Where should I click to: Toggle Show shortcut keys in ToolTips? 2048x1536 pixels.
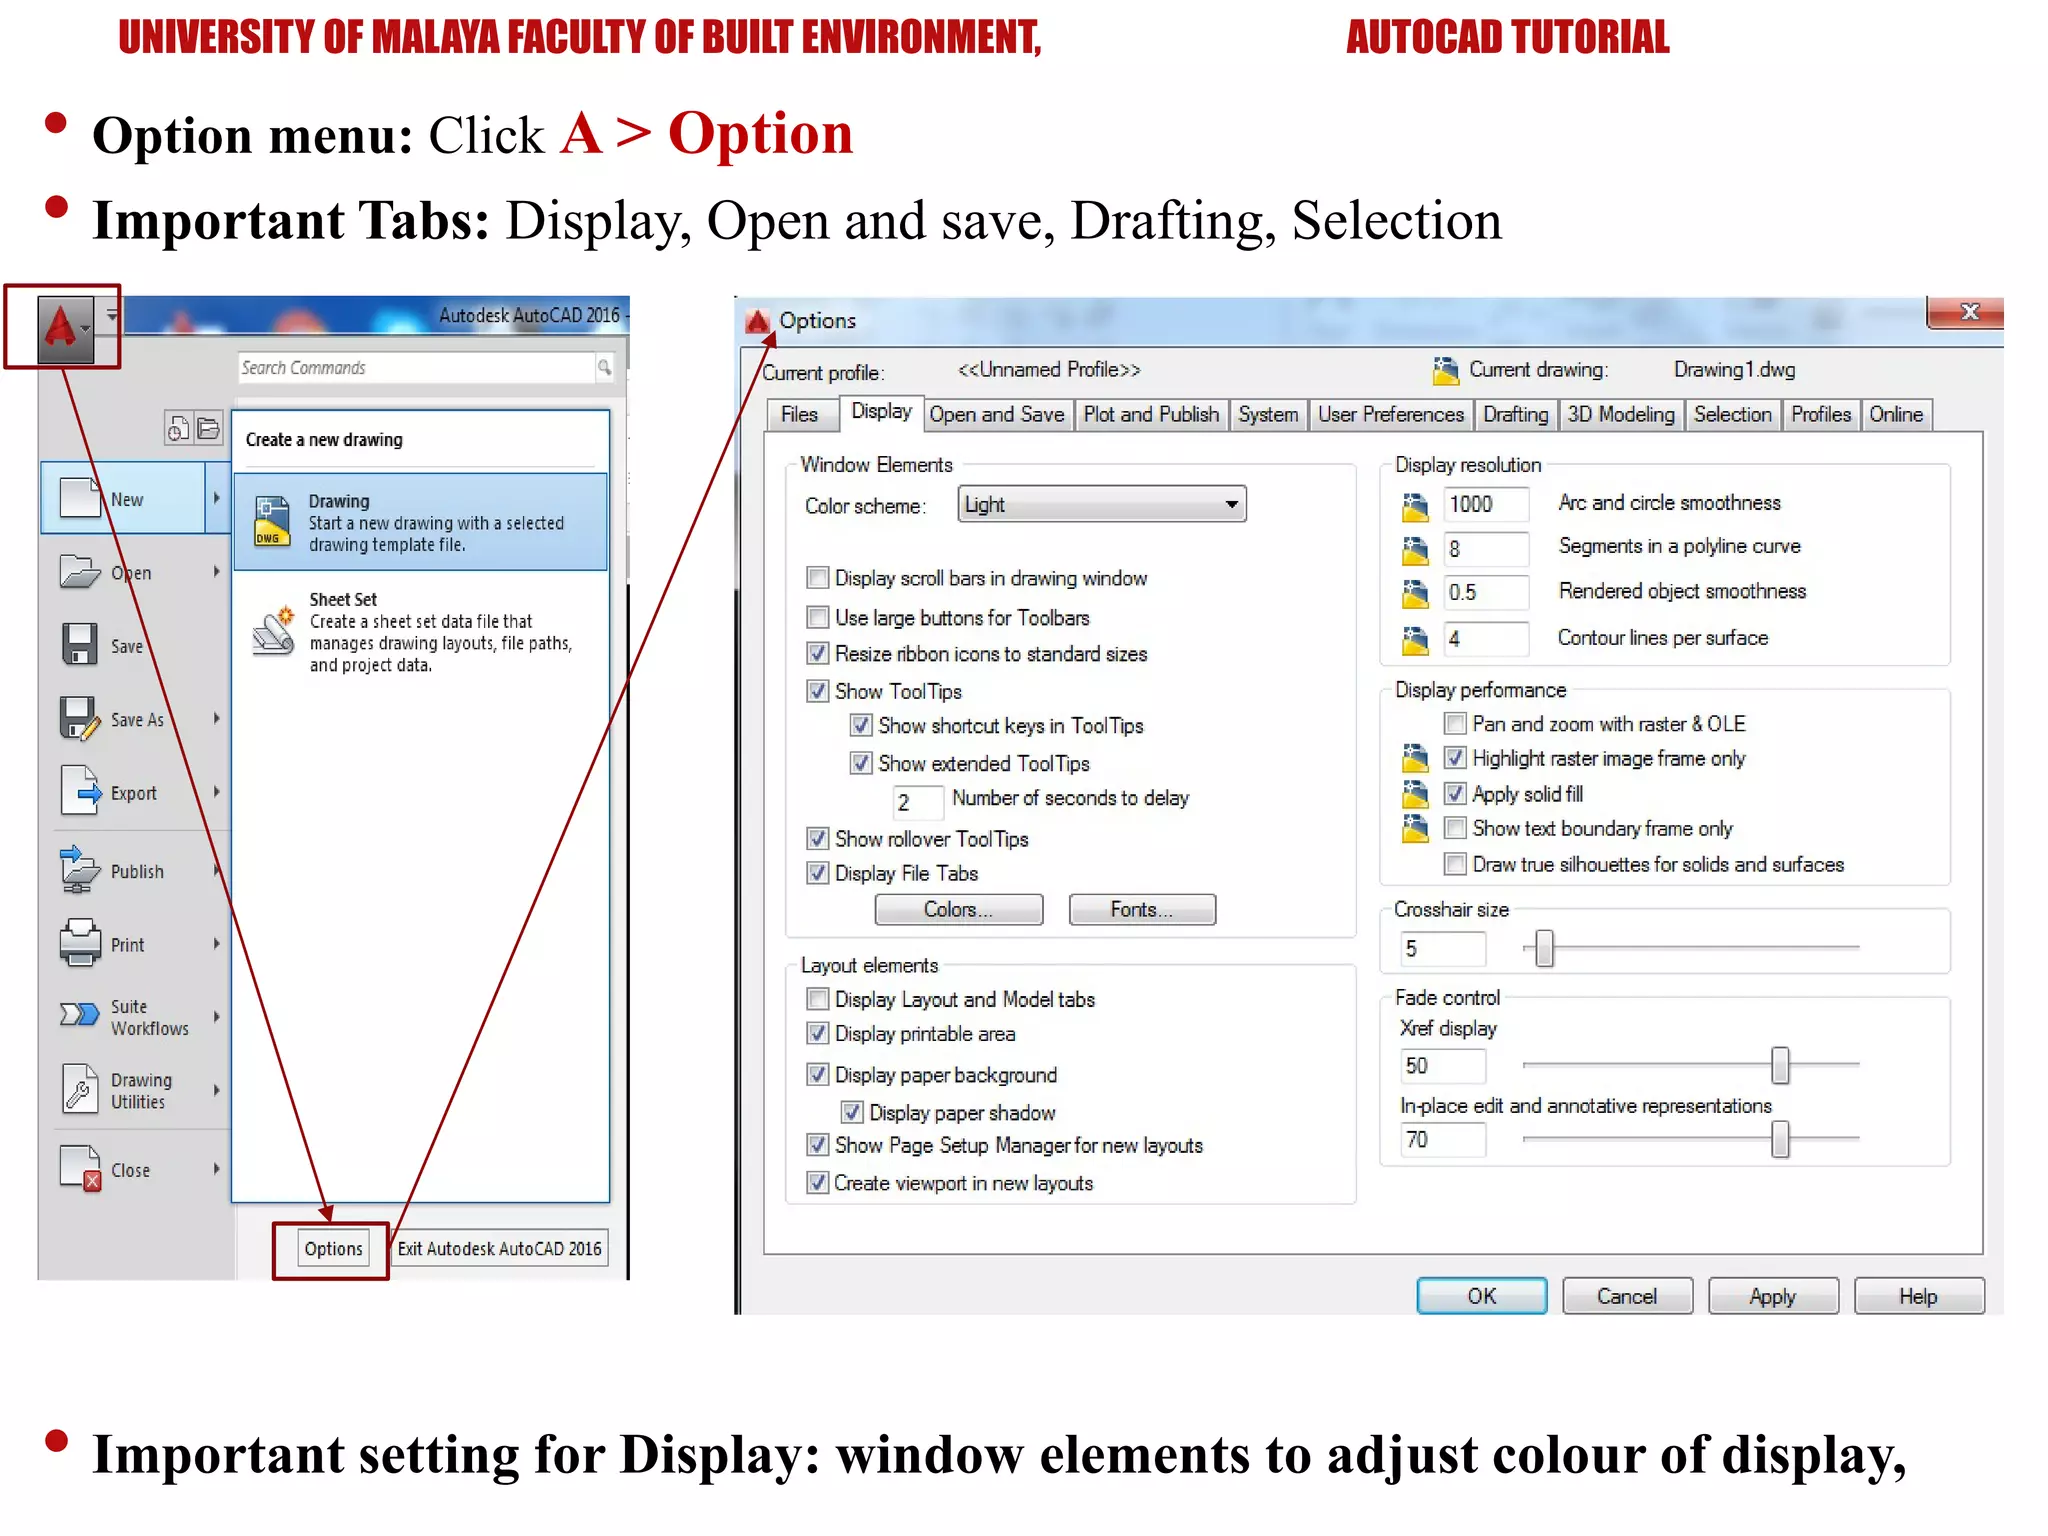[x=860, y=725]
